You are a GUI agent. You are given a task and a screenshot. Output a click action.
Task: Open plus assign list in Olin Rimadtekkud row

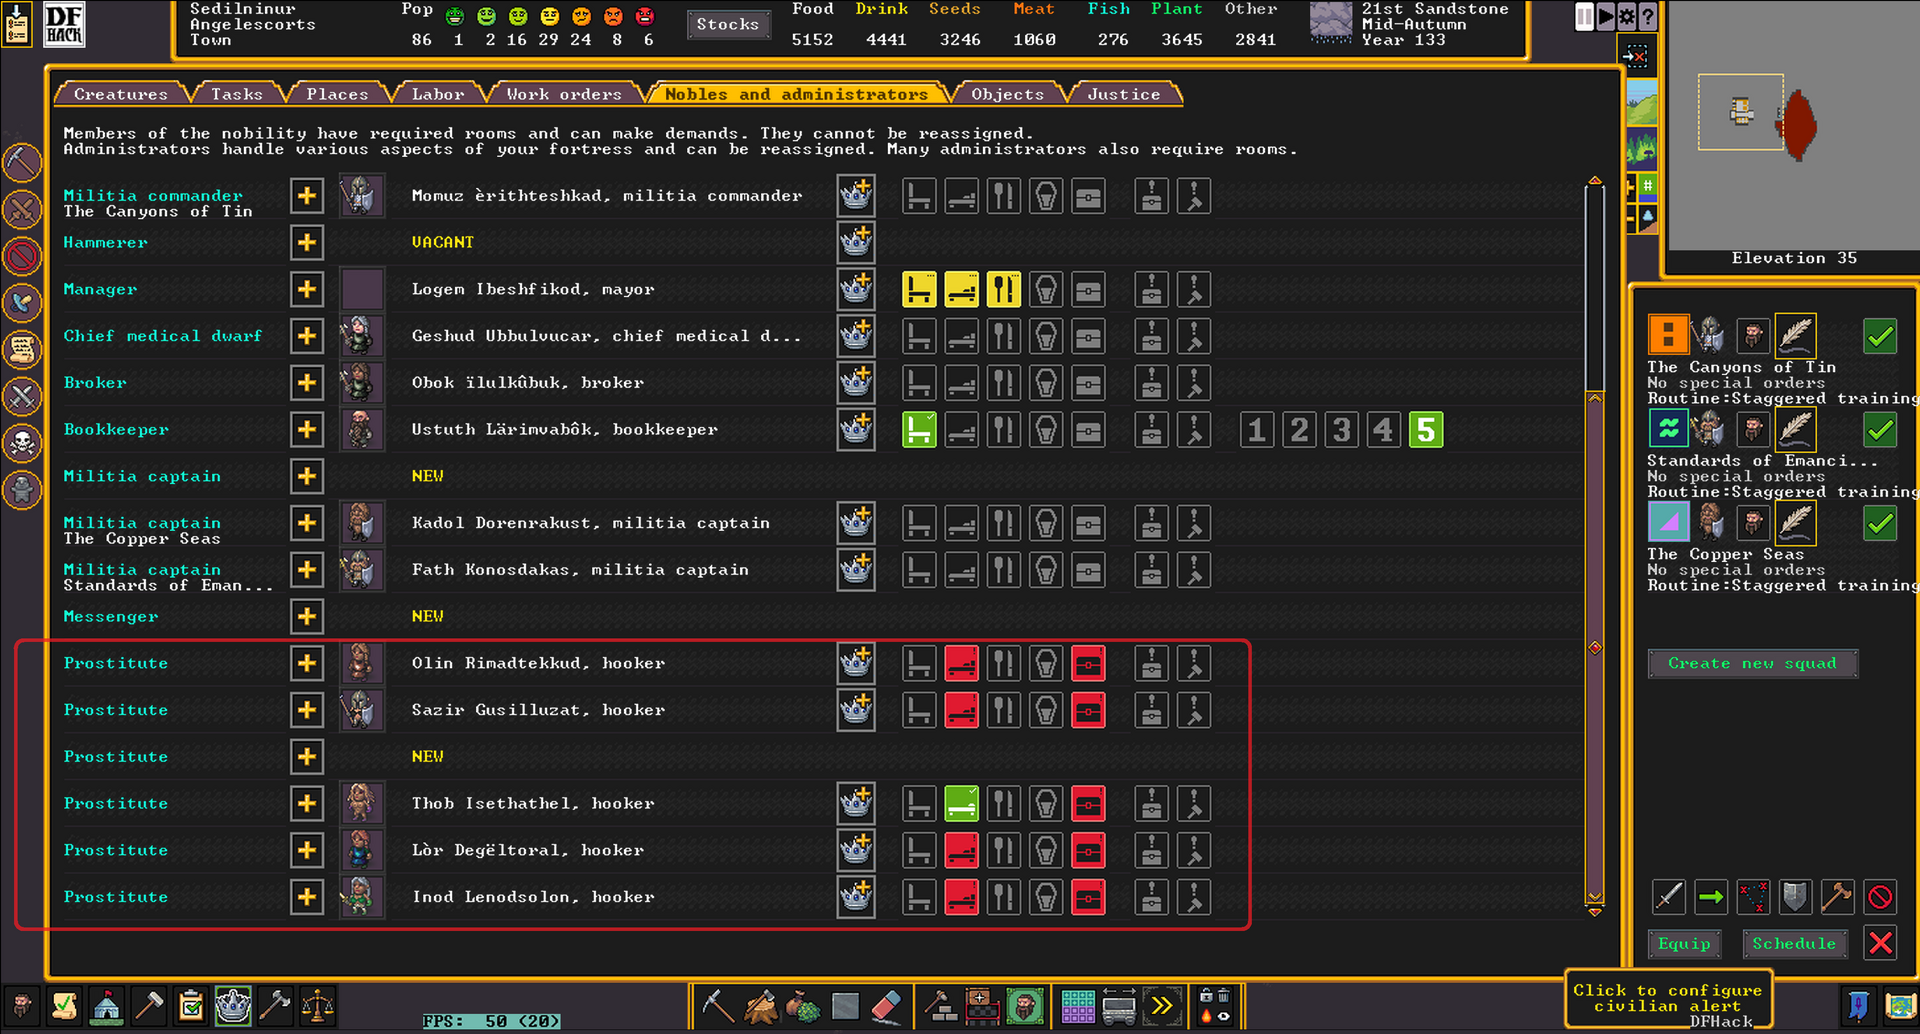click(307, 663)
